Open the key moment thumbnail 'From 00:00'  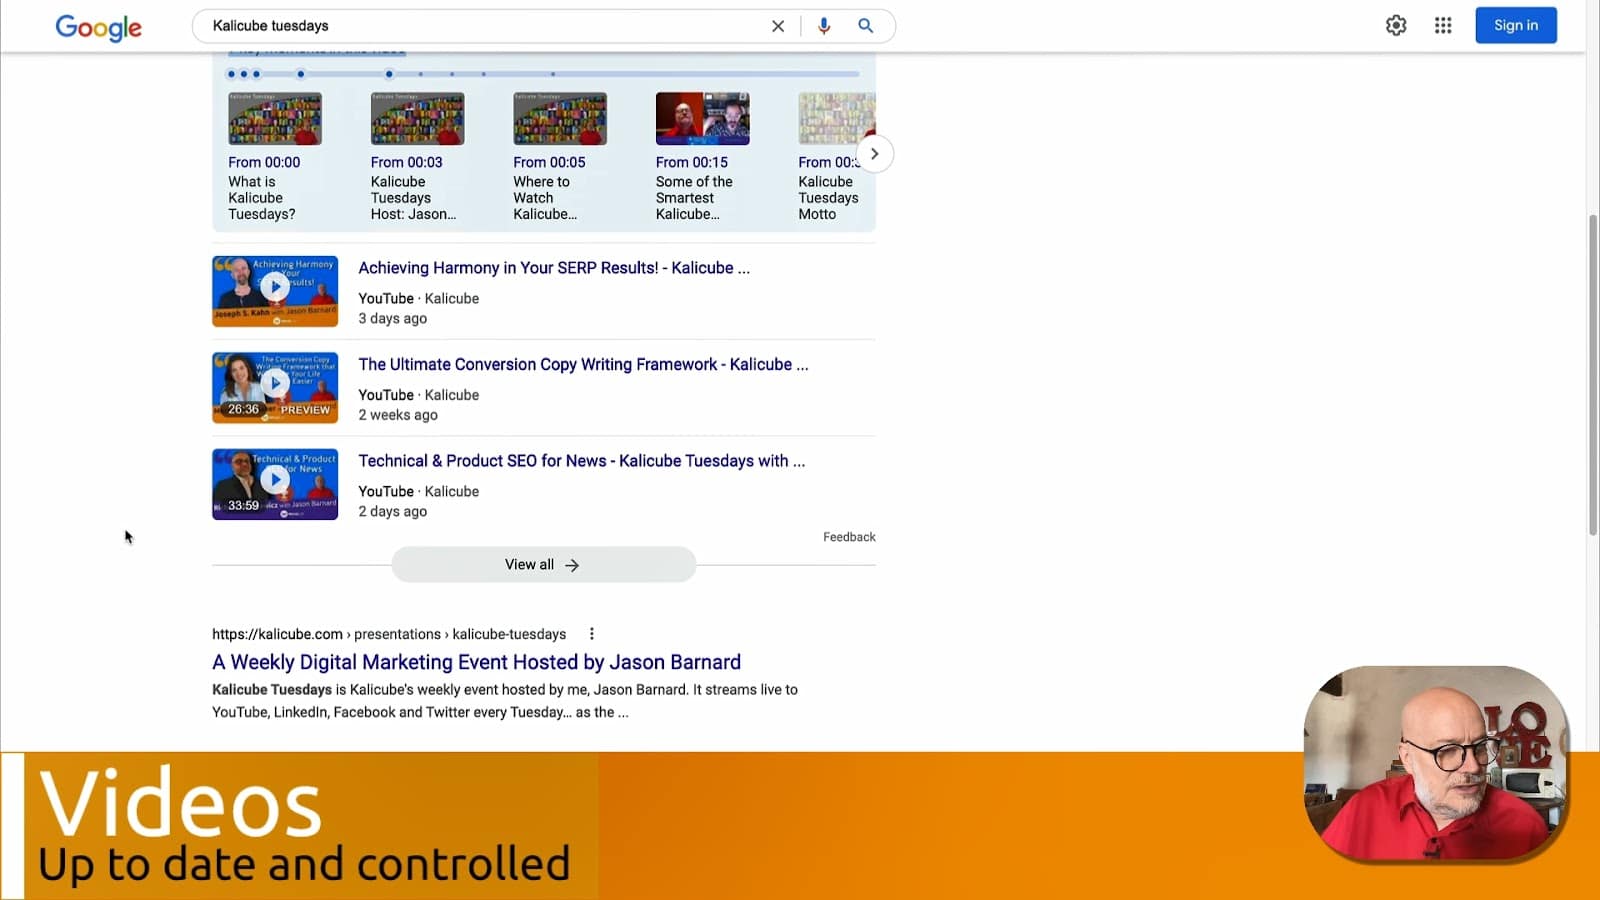pos(275,119)
